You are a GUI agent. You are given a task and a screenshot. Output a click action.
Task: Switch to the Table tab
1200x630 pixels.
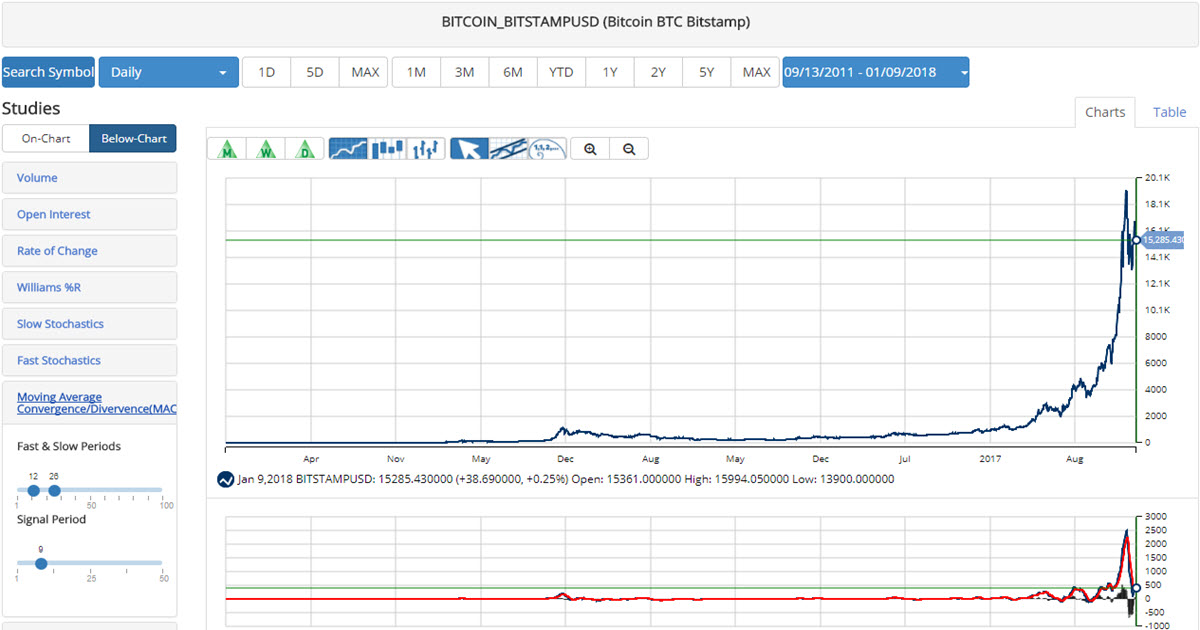1169,112
